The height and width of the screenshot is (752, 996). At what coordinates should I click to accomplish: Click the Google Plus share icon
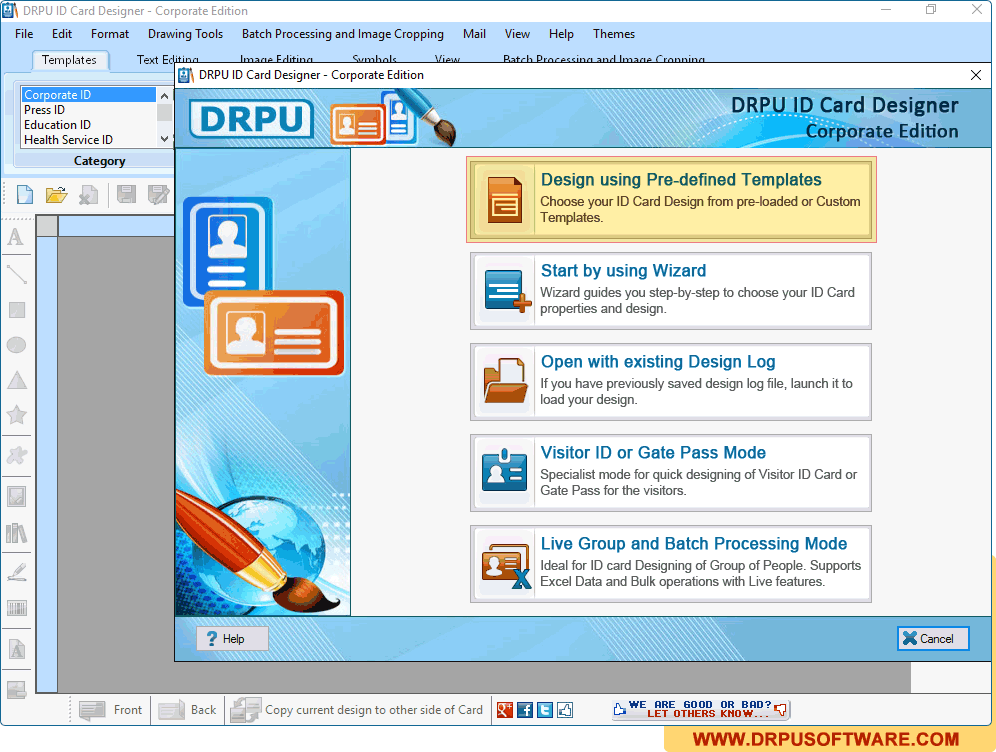505,710
